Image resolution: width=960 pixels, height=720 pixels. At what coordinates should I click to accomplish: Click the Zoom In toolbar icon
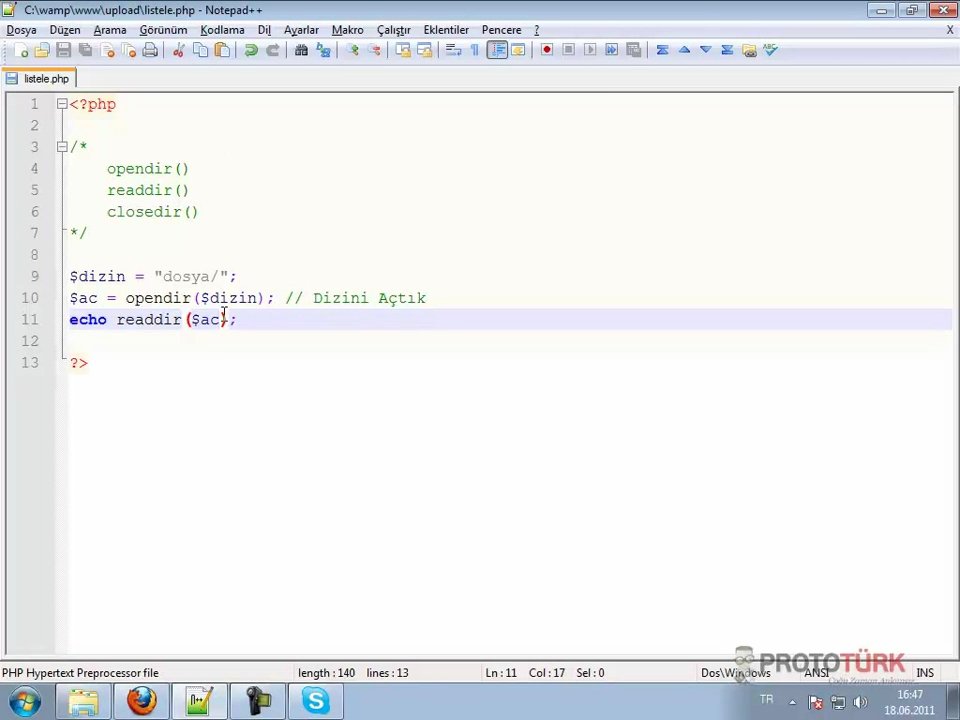click(352, 50)
